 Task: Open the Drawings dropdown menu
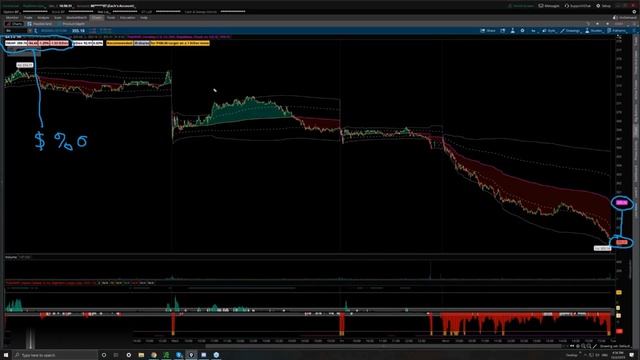(570, 31)
